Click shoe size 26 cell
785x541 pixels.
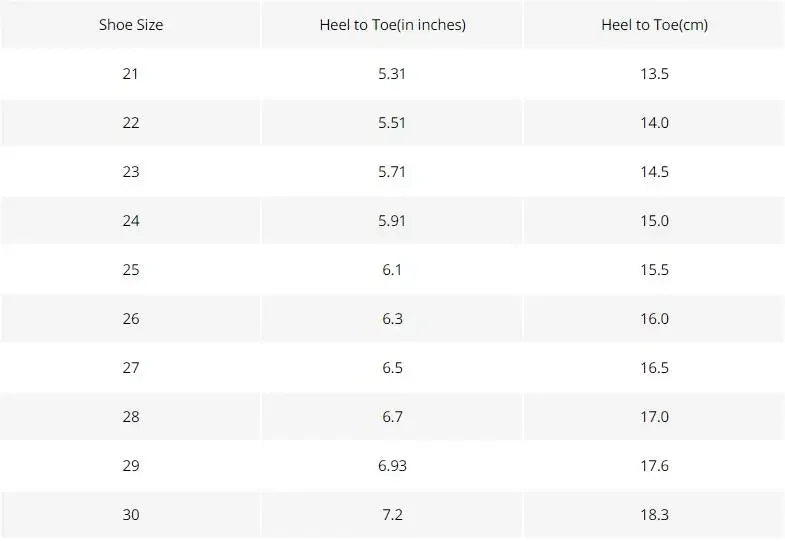click(130, 319)
